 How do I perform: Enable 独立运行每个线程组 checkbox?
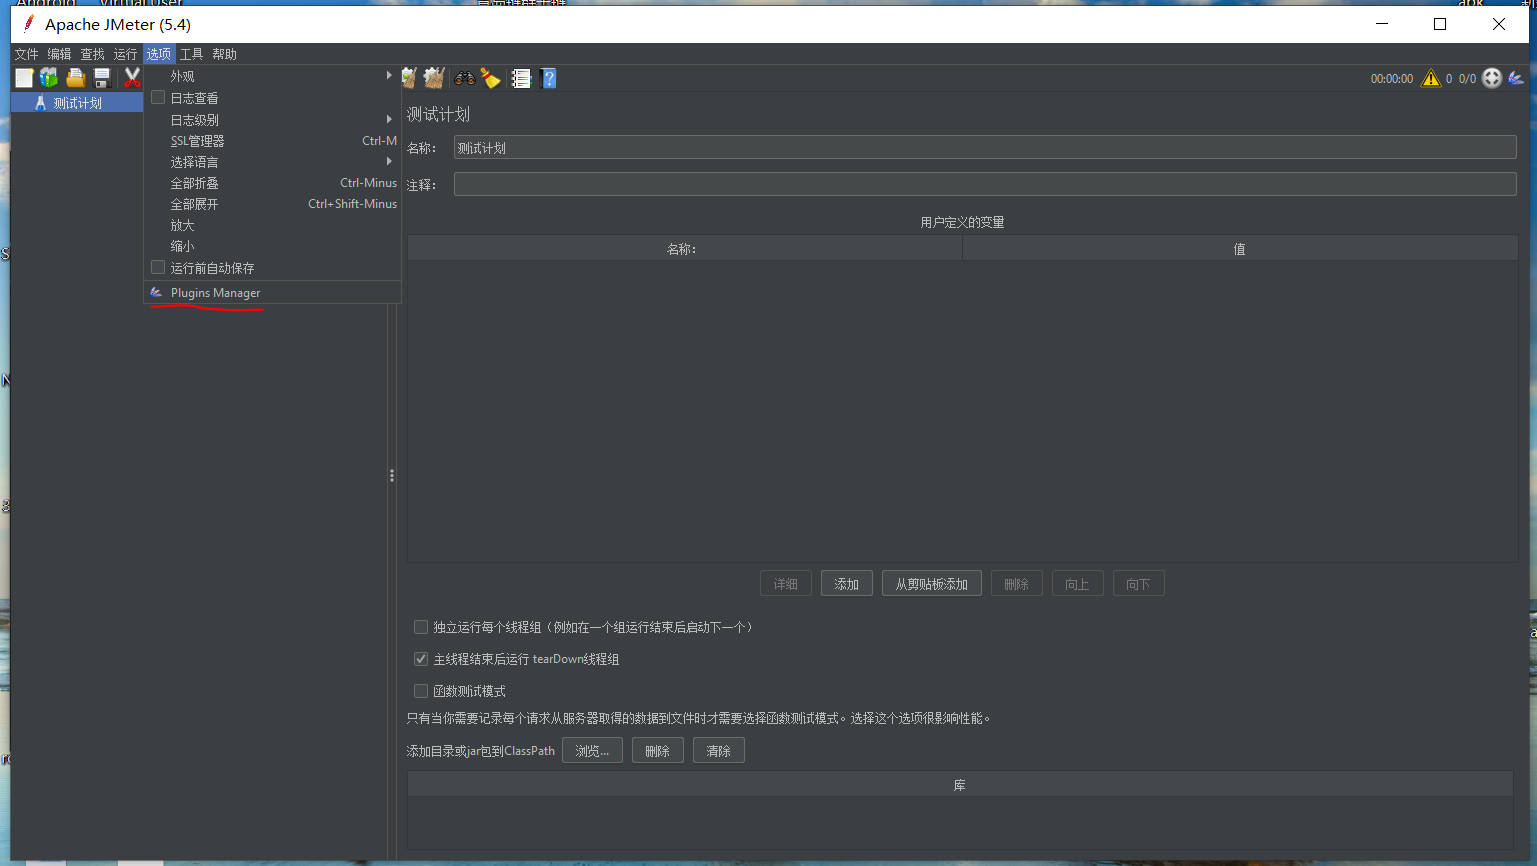coord(421,627)
